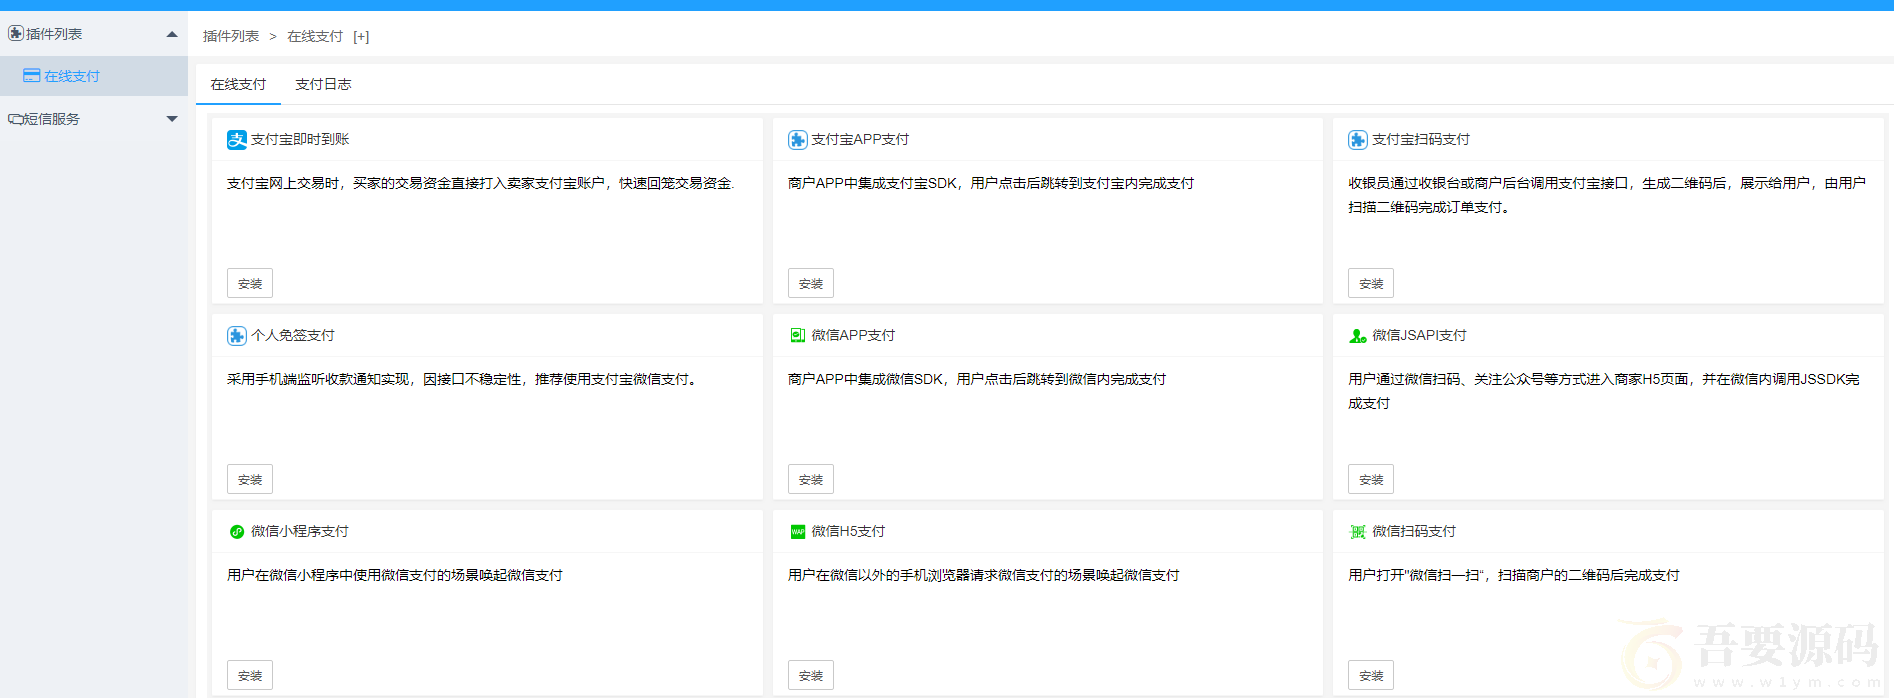Install the 微信H5支付 plugin
1894x698 pixels.
[811, 675]
